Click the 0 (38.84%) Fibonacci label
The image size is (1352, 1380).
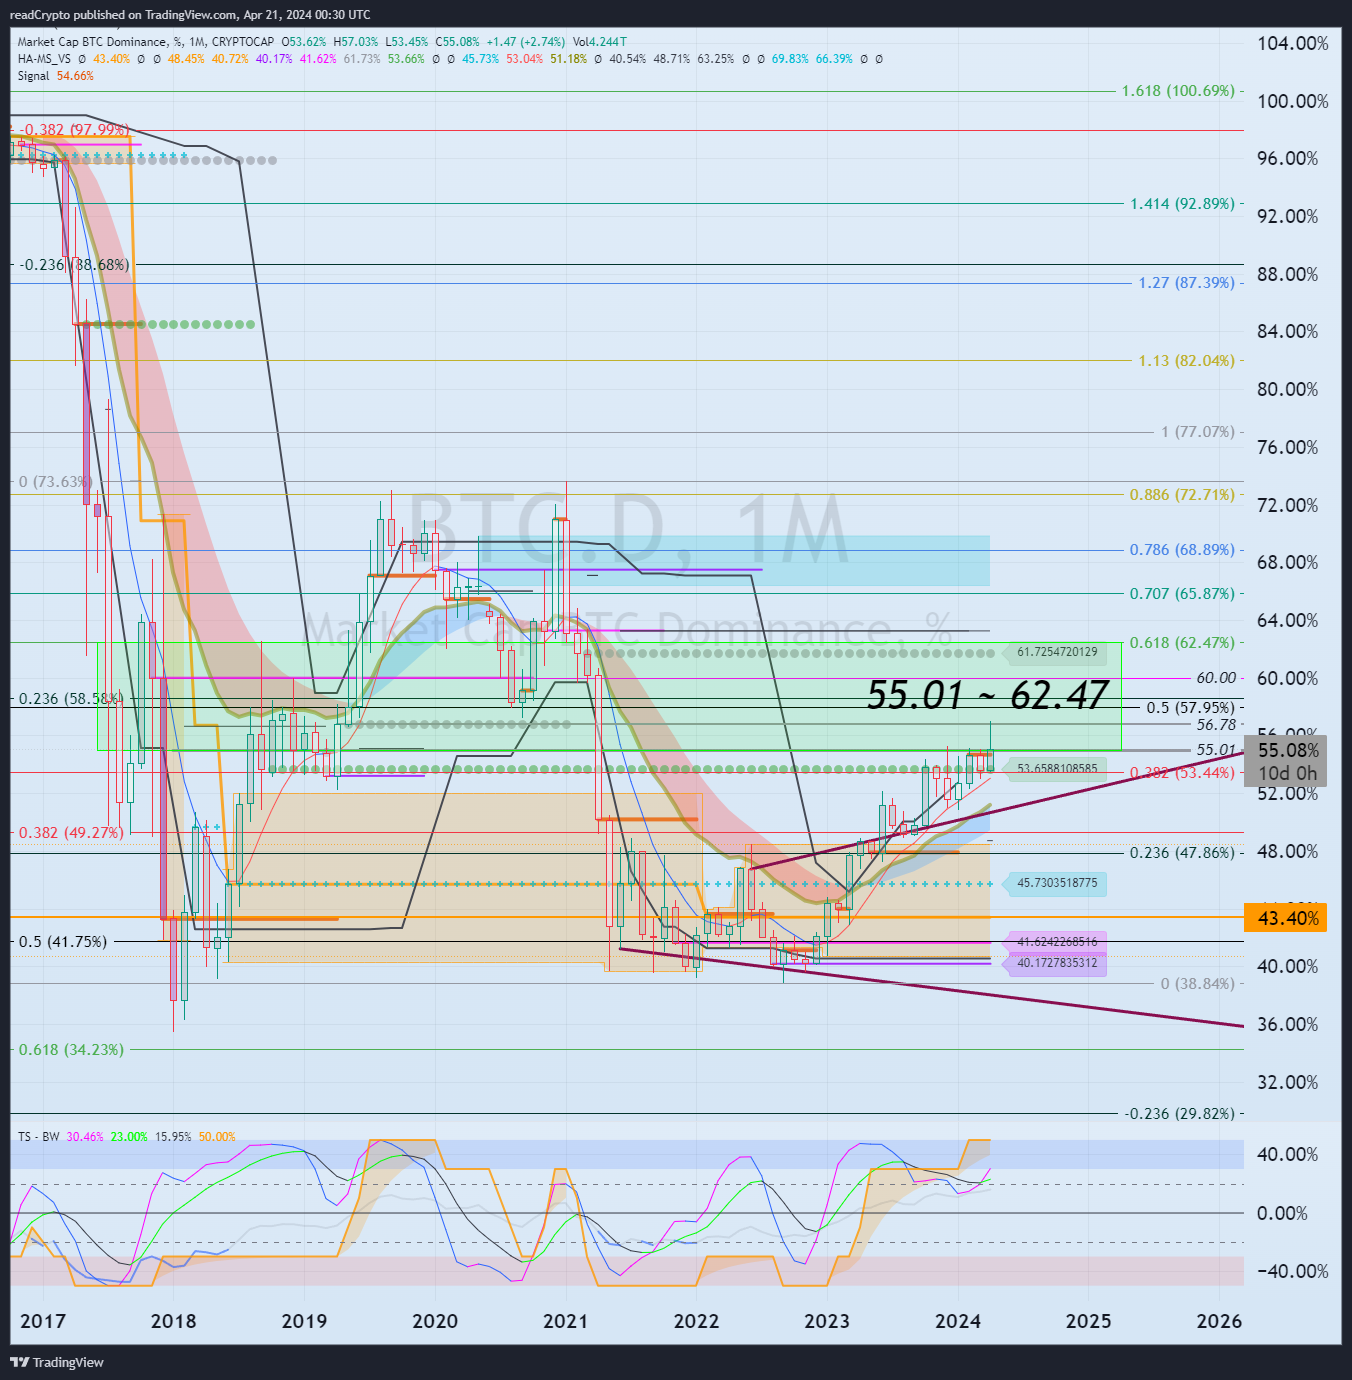1198,984
